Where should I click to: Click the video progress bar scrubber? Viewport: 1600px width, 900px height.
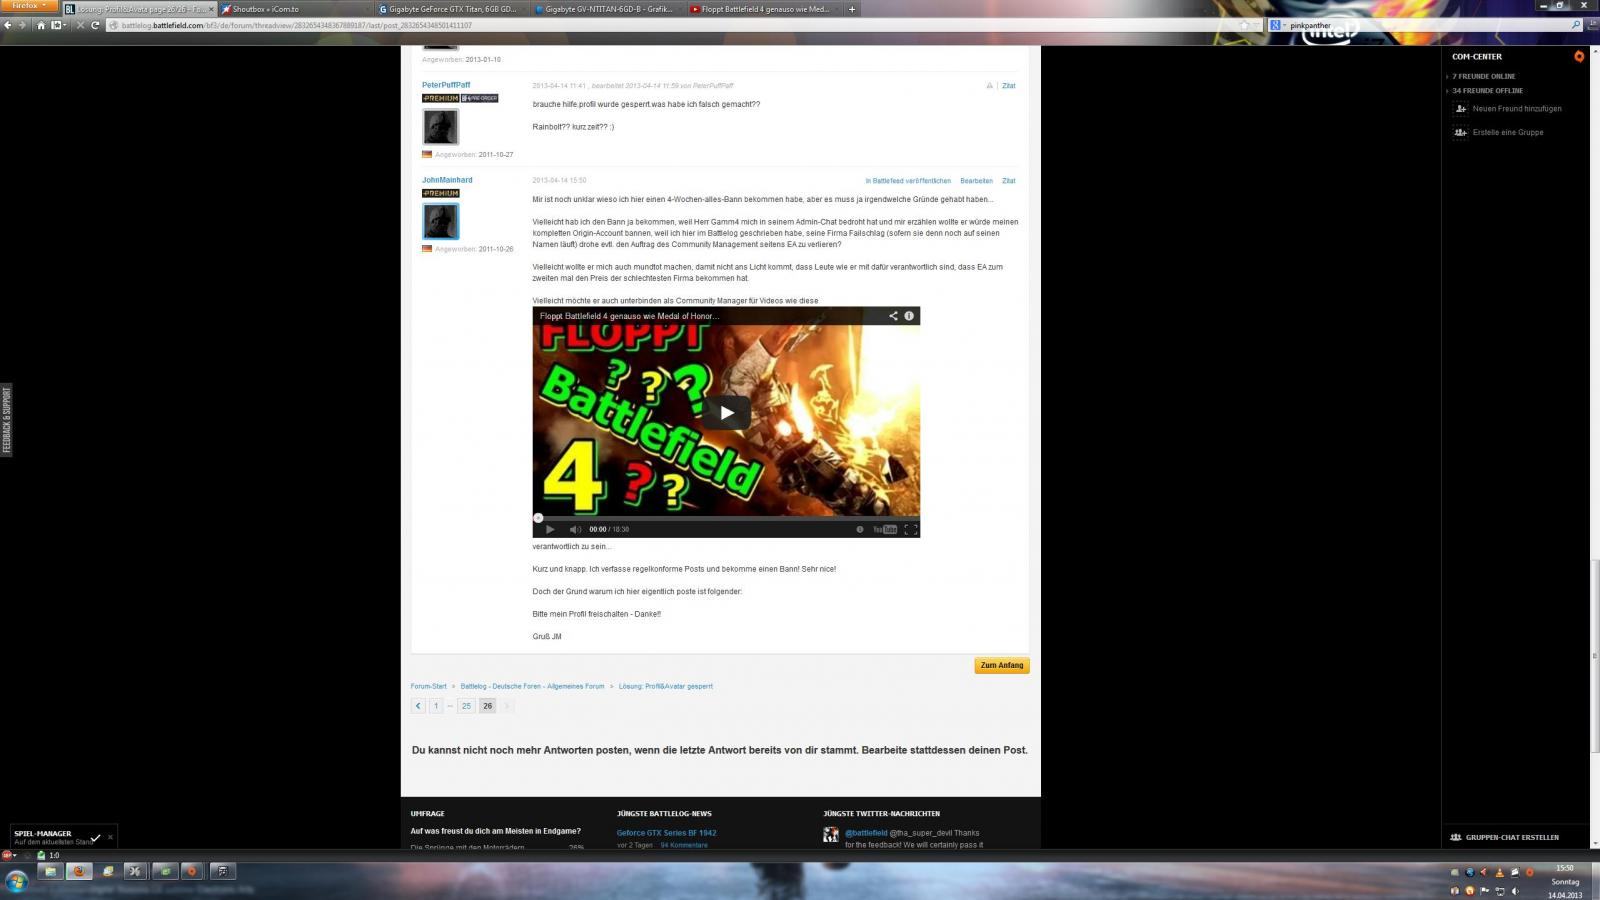click(x=538, y=518)
